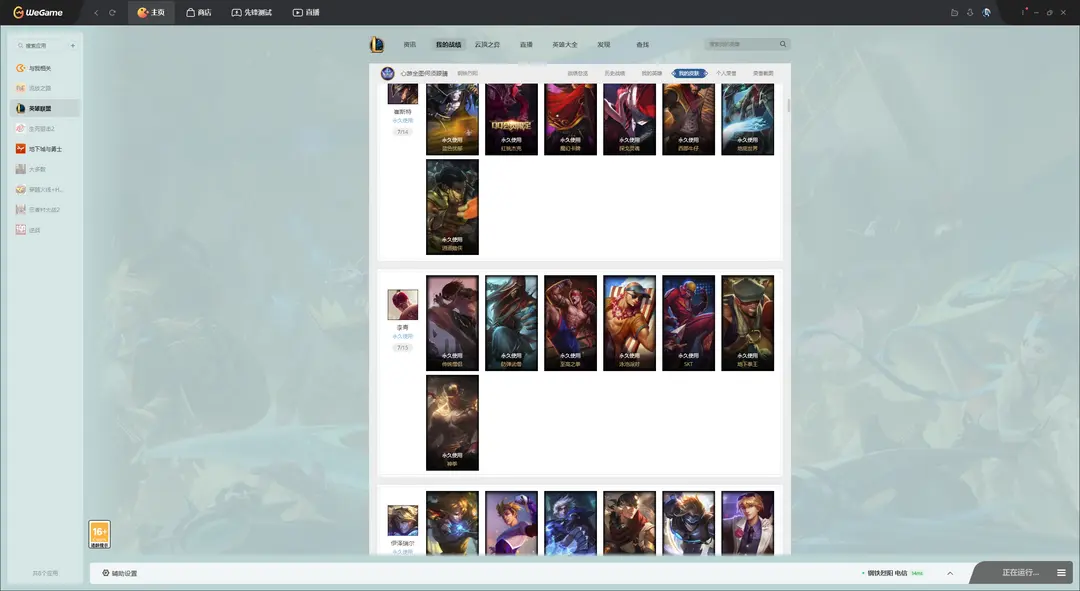Click the 7/14 skin count badge

click(403, 132)
